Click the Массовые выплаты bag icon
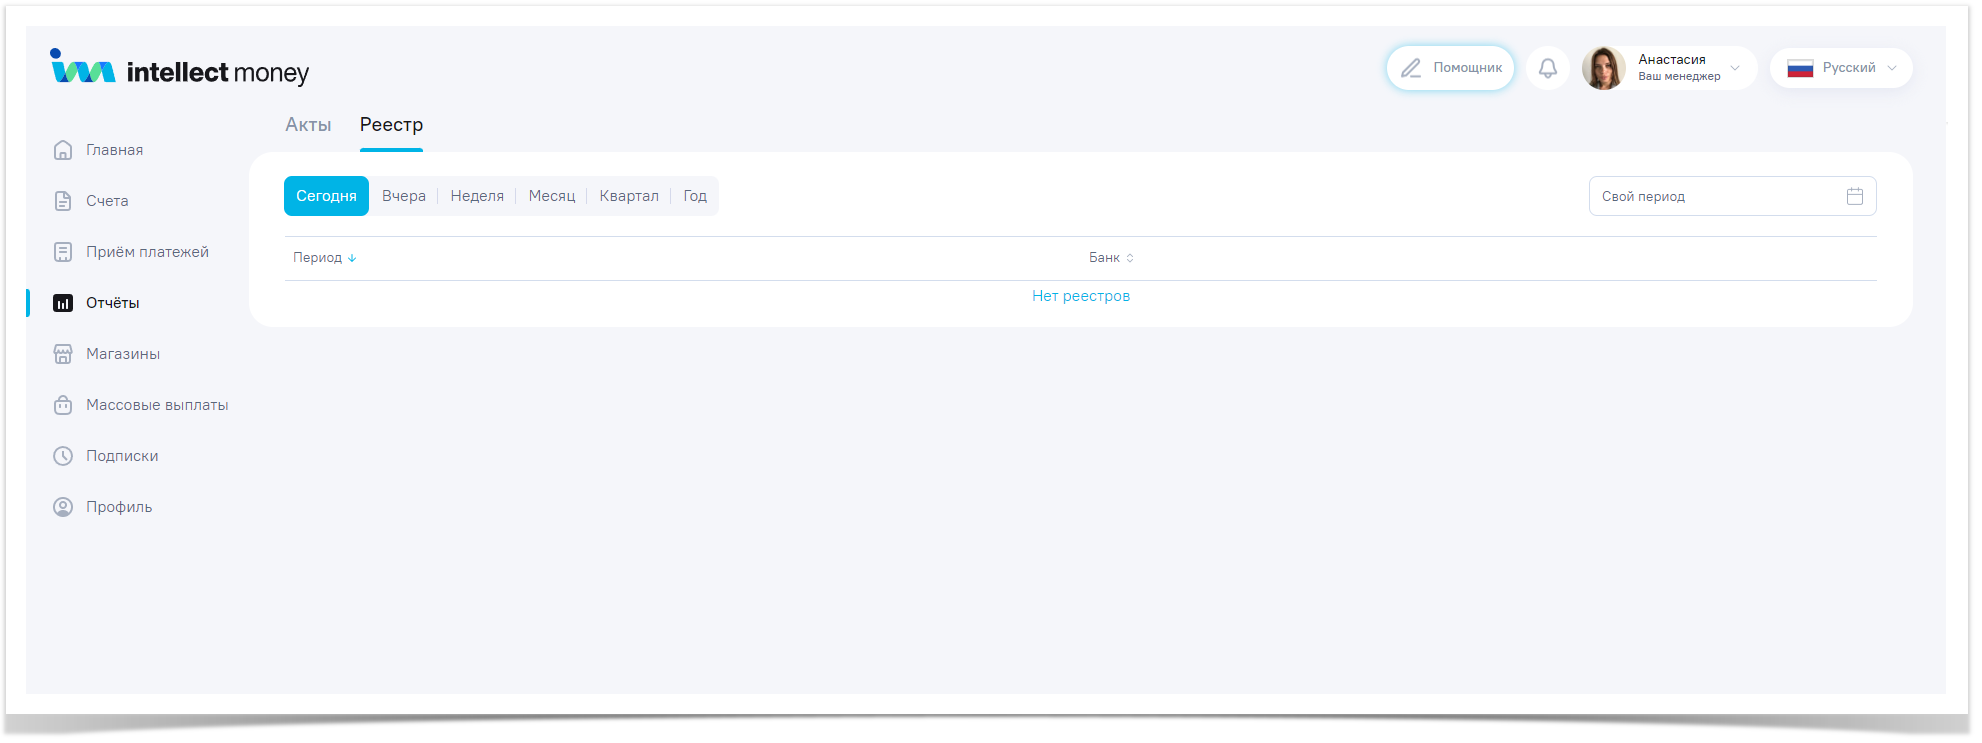The image size is (1982, 743). [x=63, y=405]
